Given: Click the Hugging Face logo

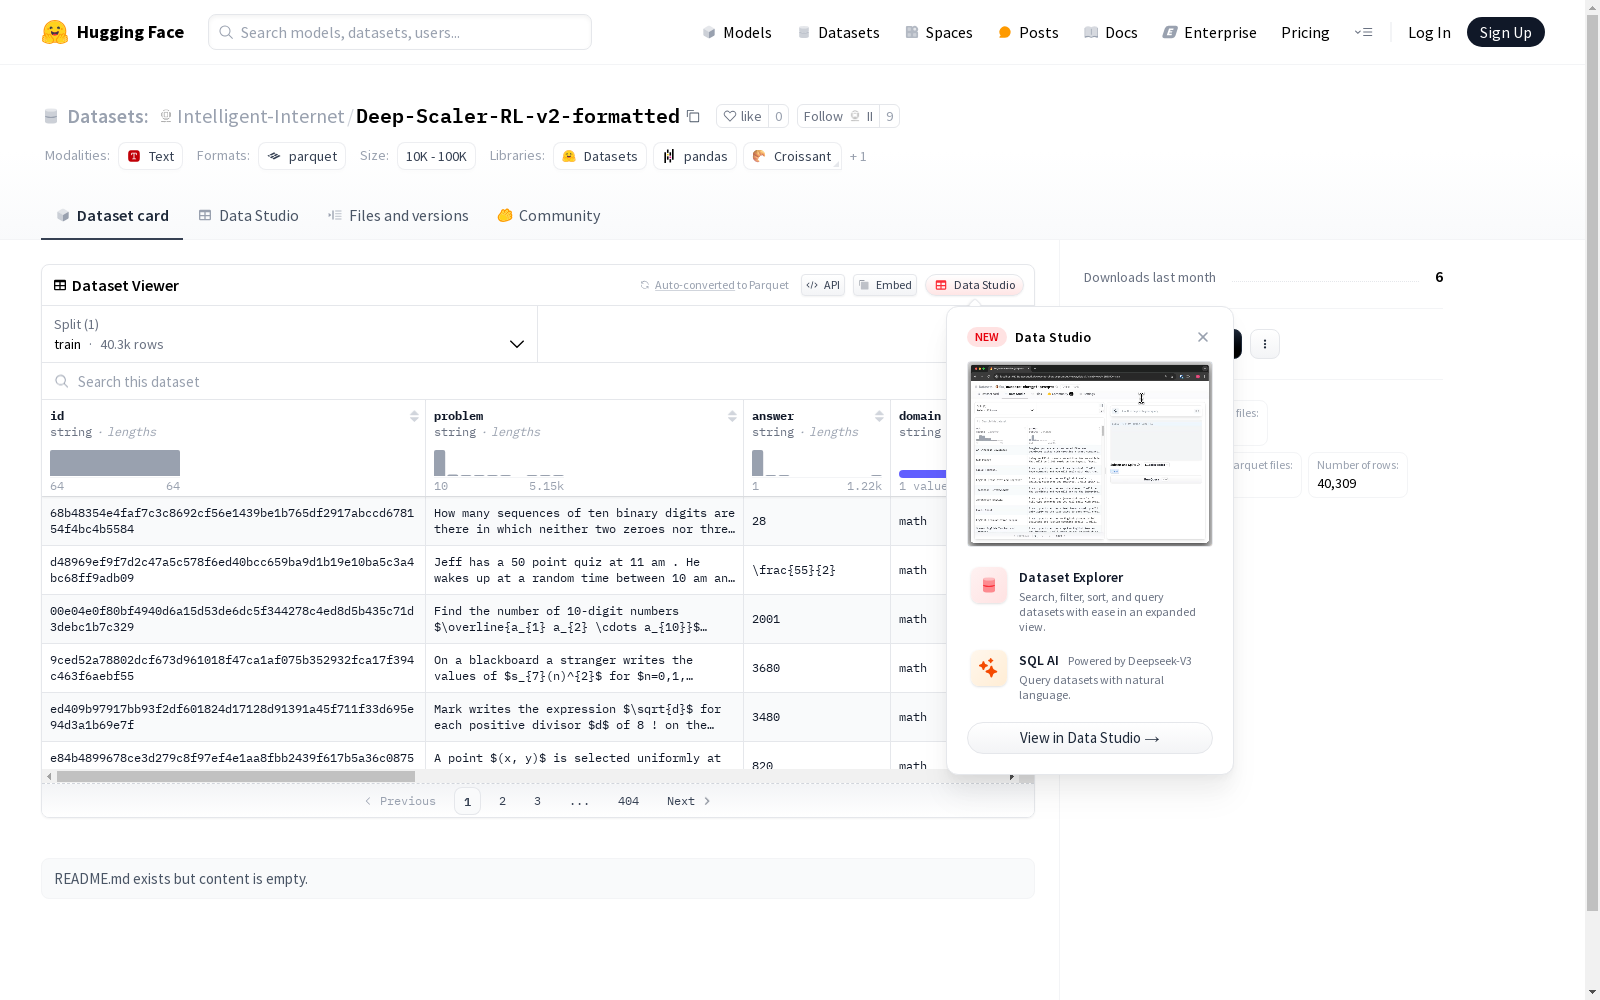Looking at the screenshot, I should (113, 32).
